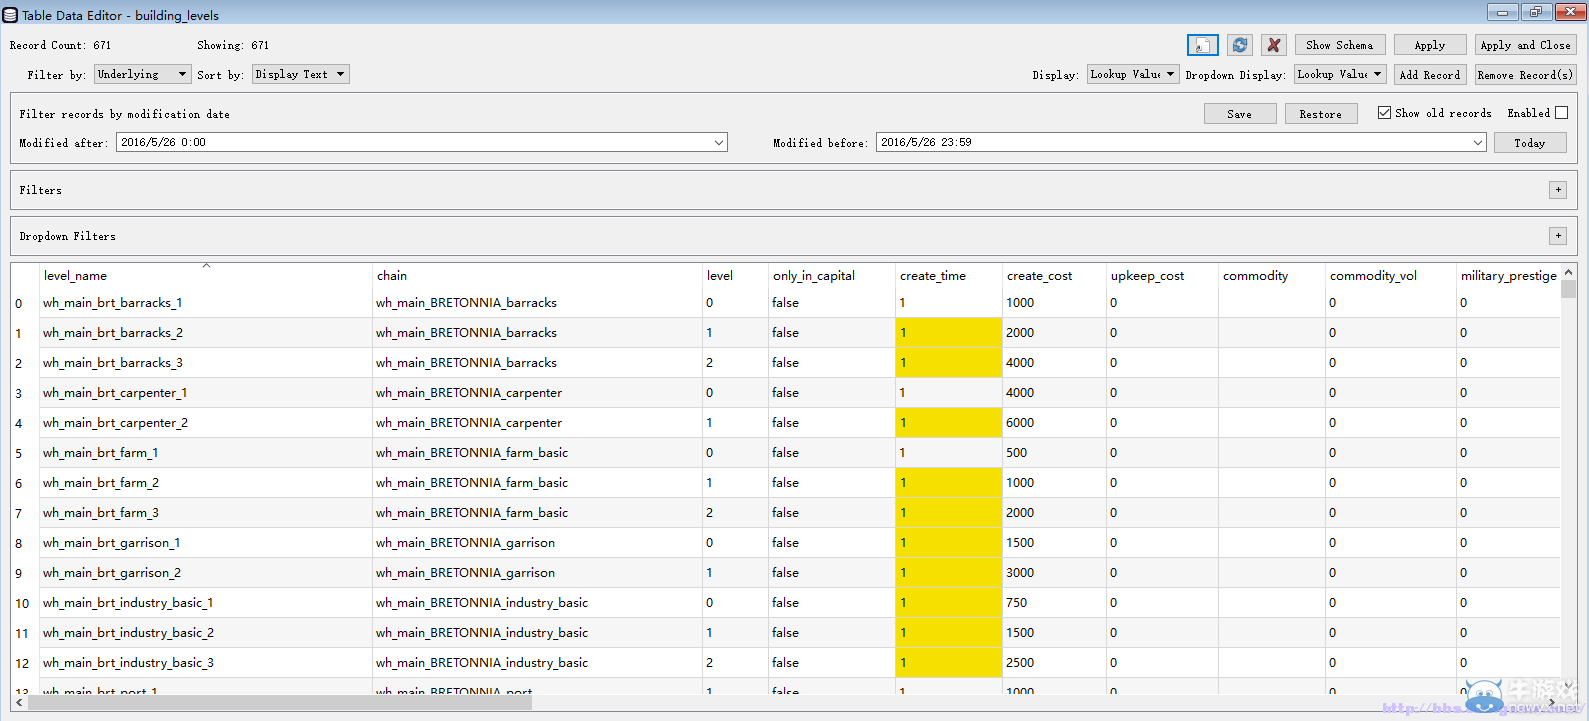Click Remove Record(s) button
This screenshot has height=721, width=1589.
(x=1525, y=75)
